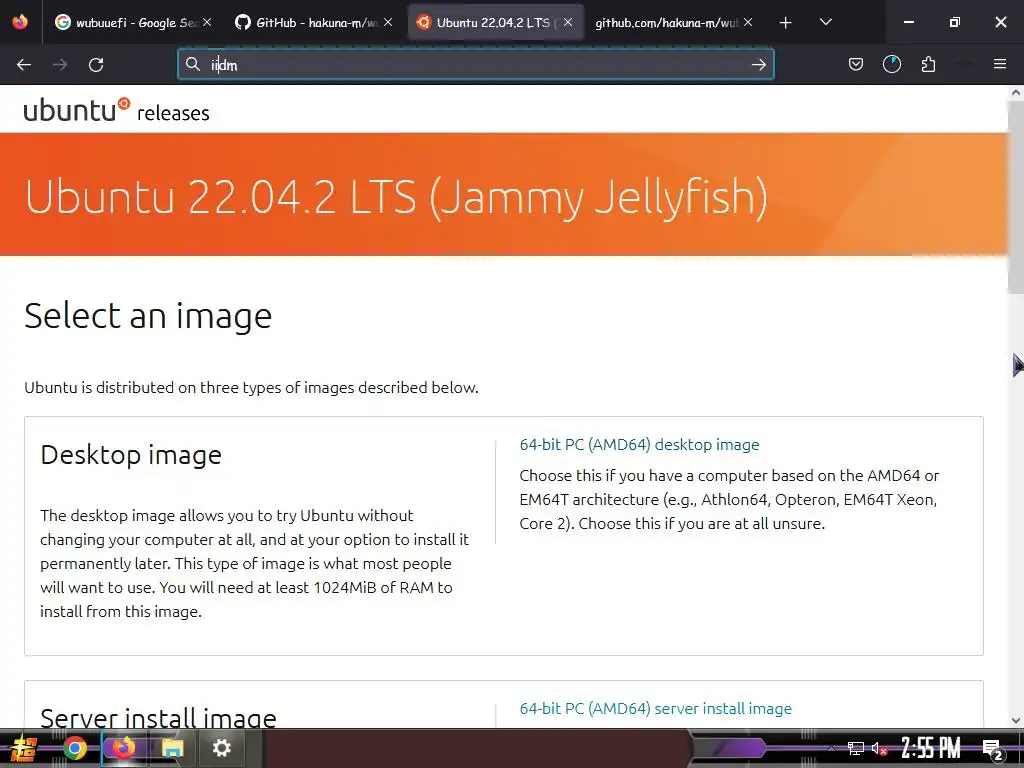Close the GitHub hakuna-m tab

(x=388, y=22)
